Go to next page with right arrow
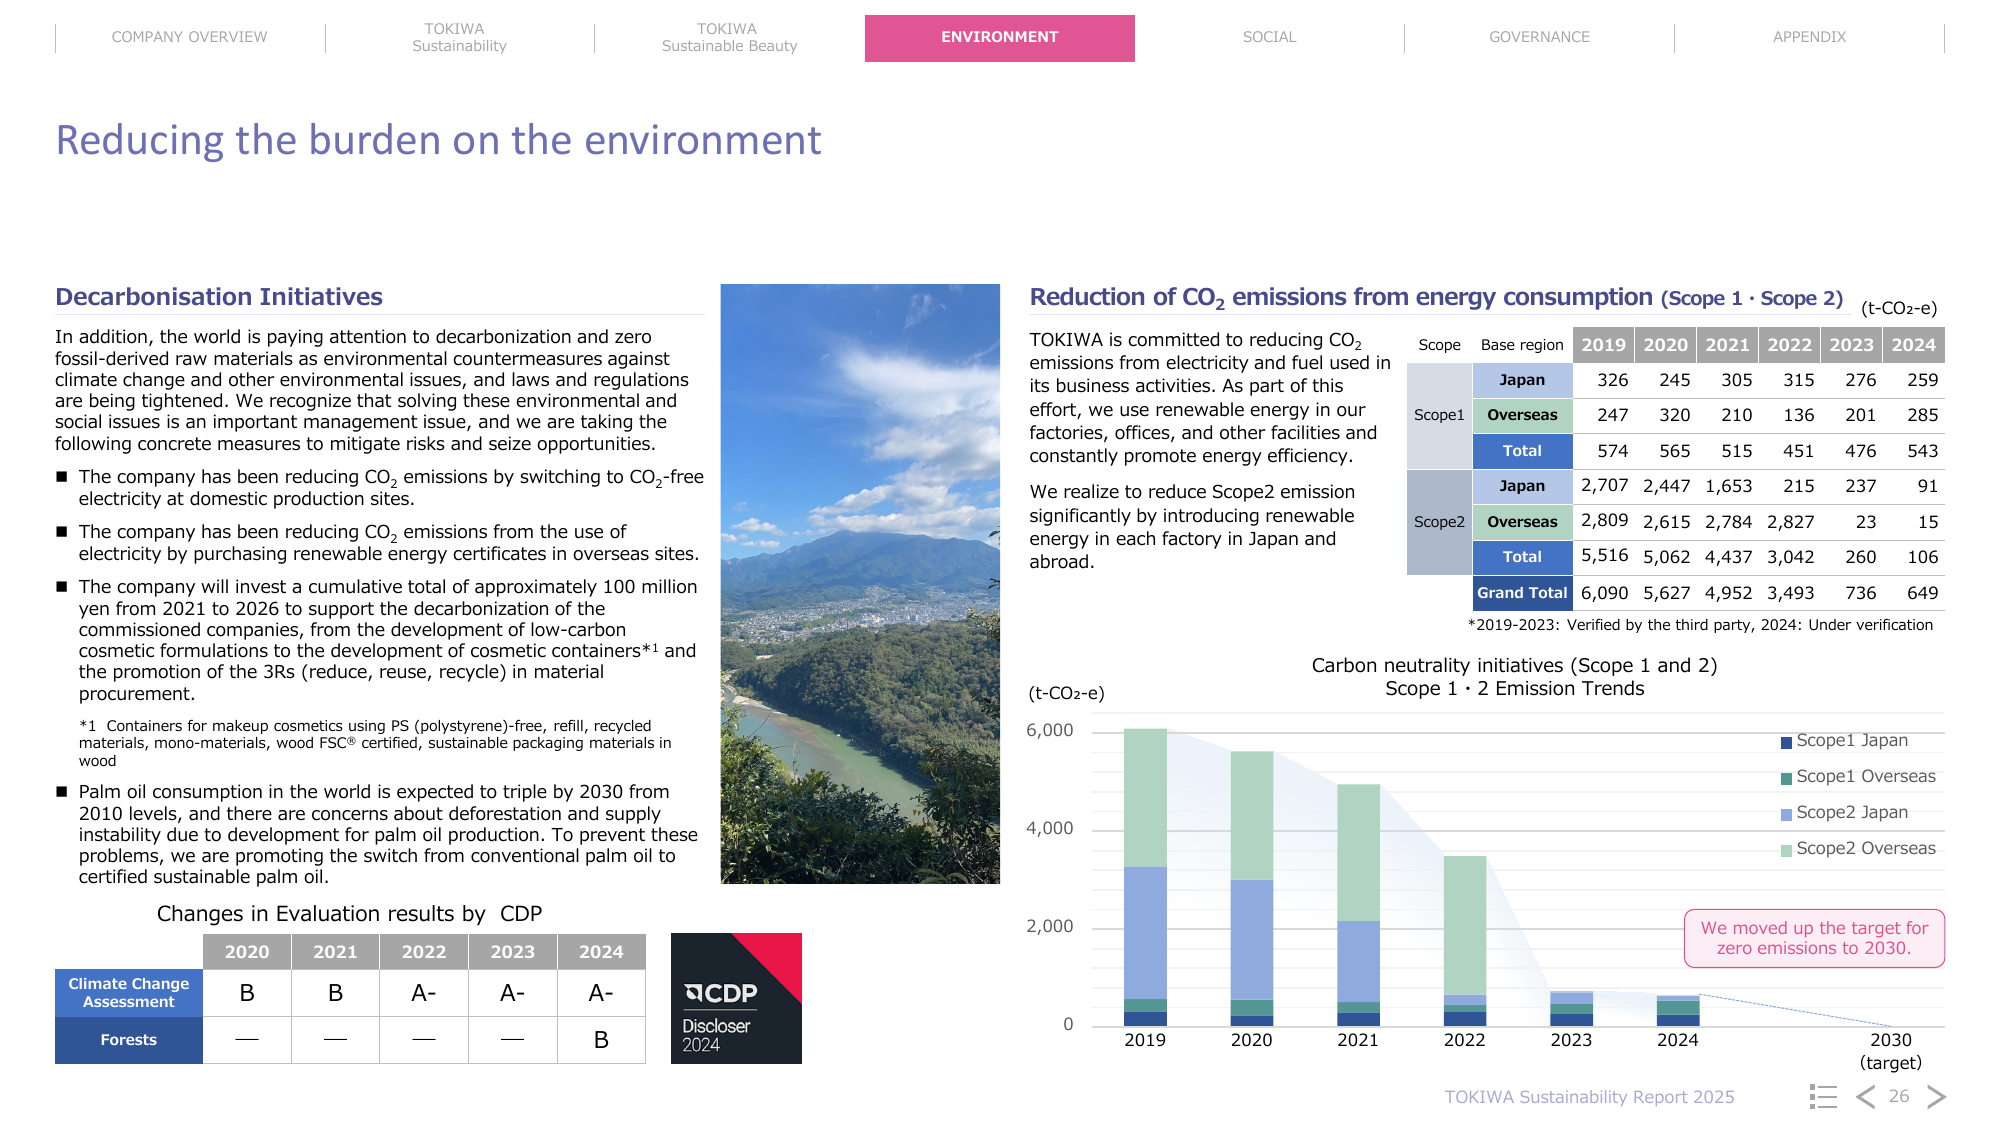 coord(1936,1096)
